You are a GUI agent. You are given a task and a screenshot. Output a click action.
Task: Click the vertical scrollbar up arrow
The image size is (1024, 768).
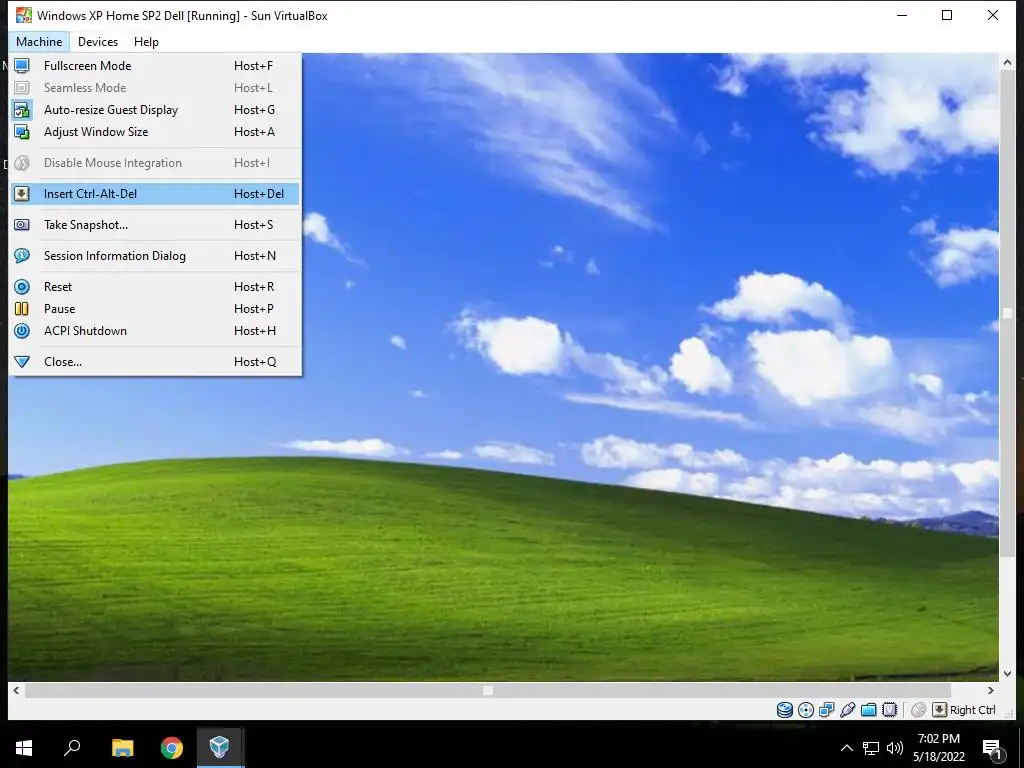click(x=1007, y=62)
